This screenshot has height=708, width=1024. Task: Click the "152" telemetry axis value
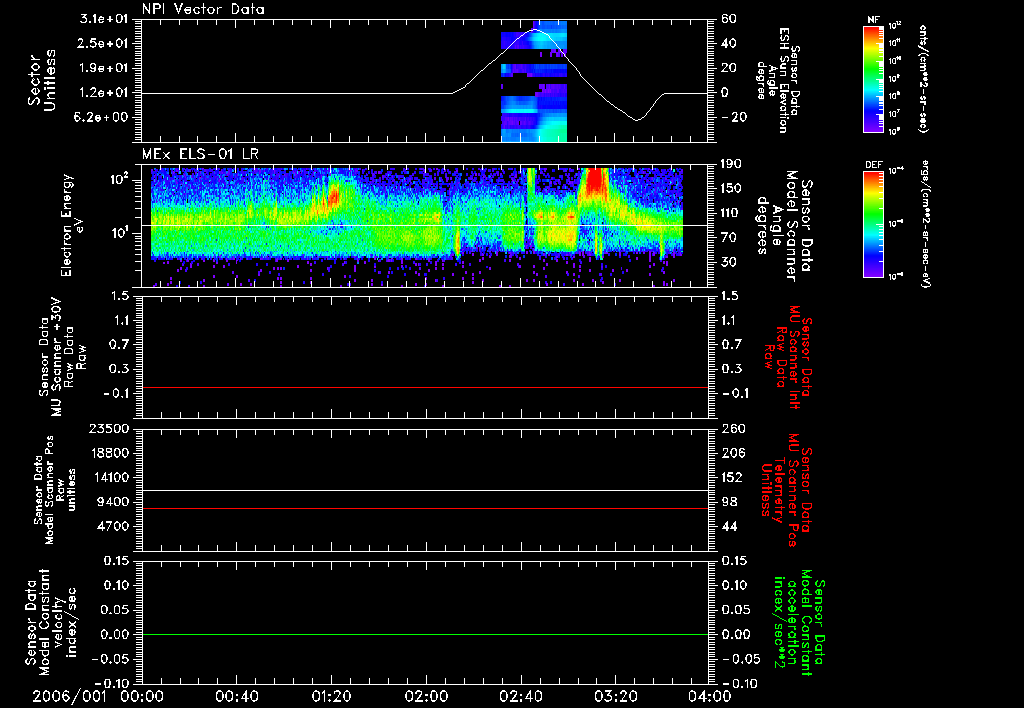(732, 477)
